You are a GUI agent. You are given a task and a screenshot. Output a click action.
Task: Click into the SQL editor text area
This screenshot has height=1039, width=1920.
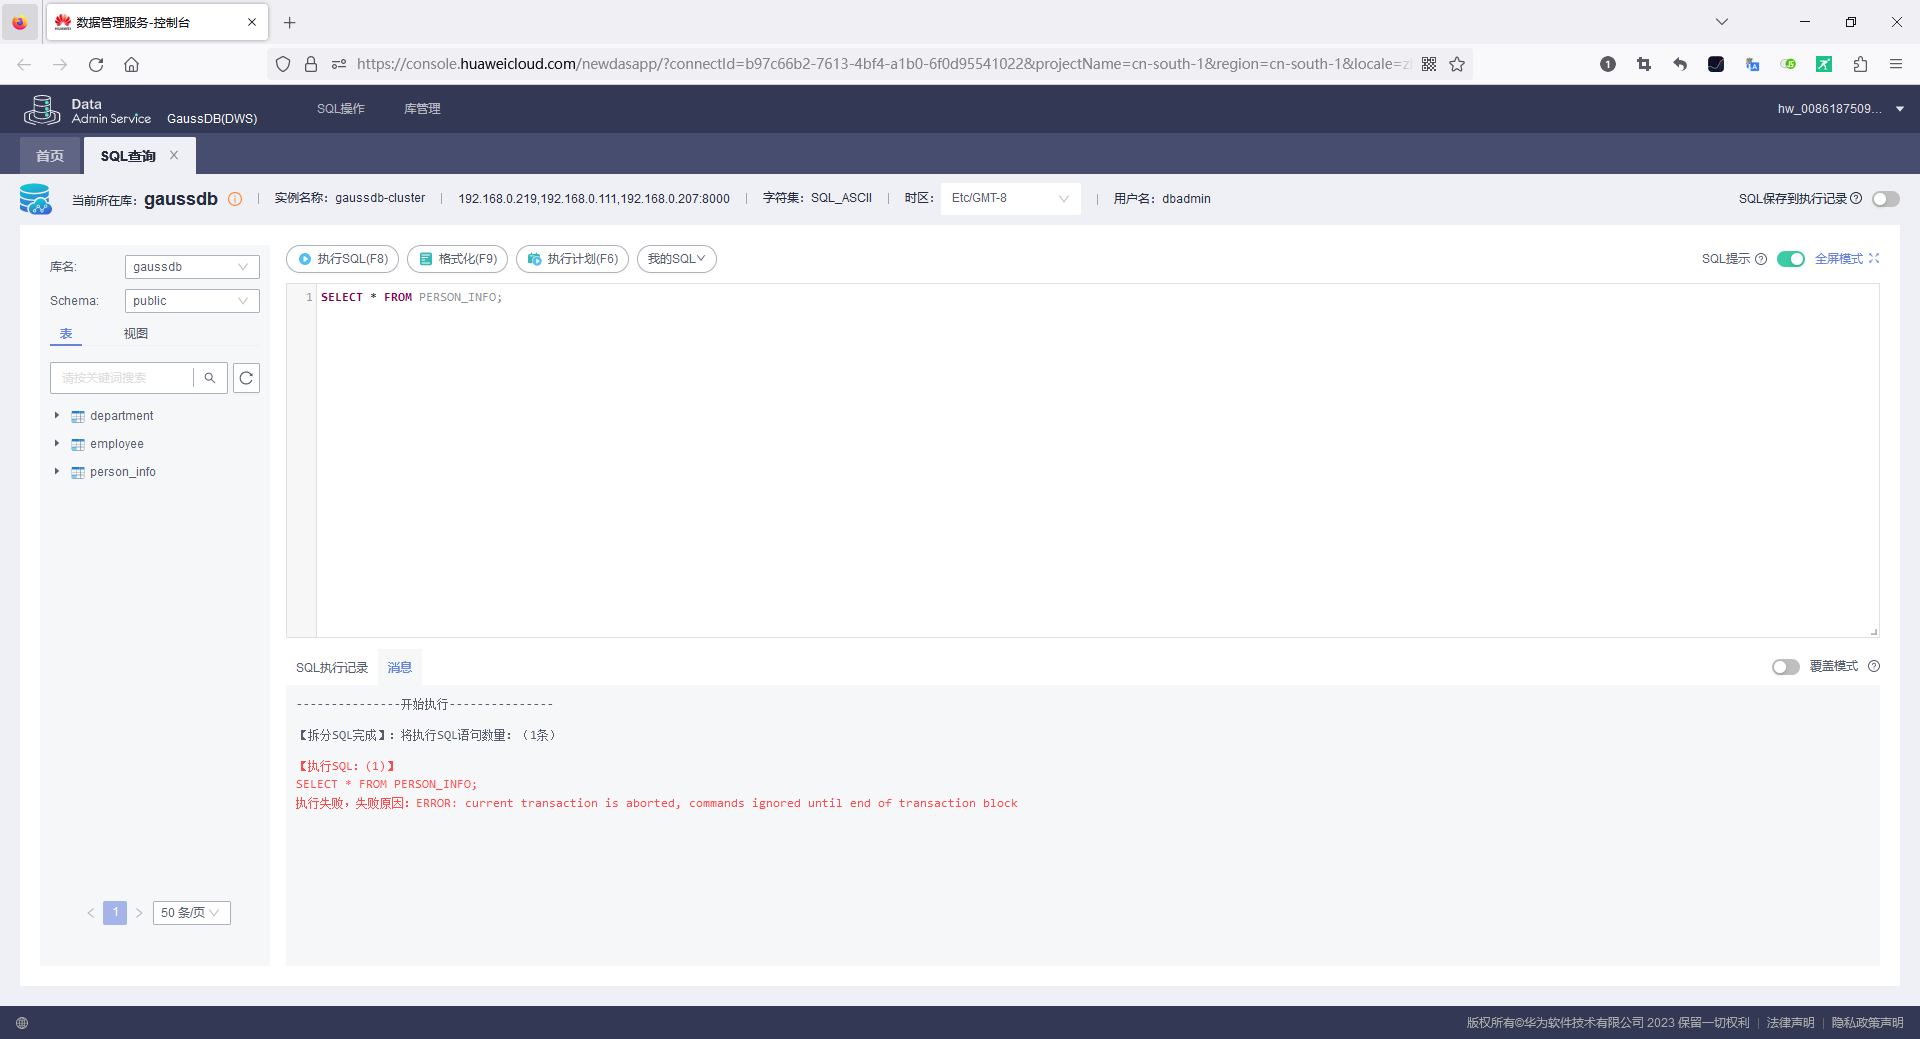1097,461
